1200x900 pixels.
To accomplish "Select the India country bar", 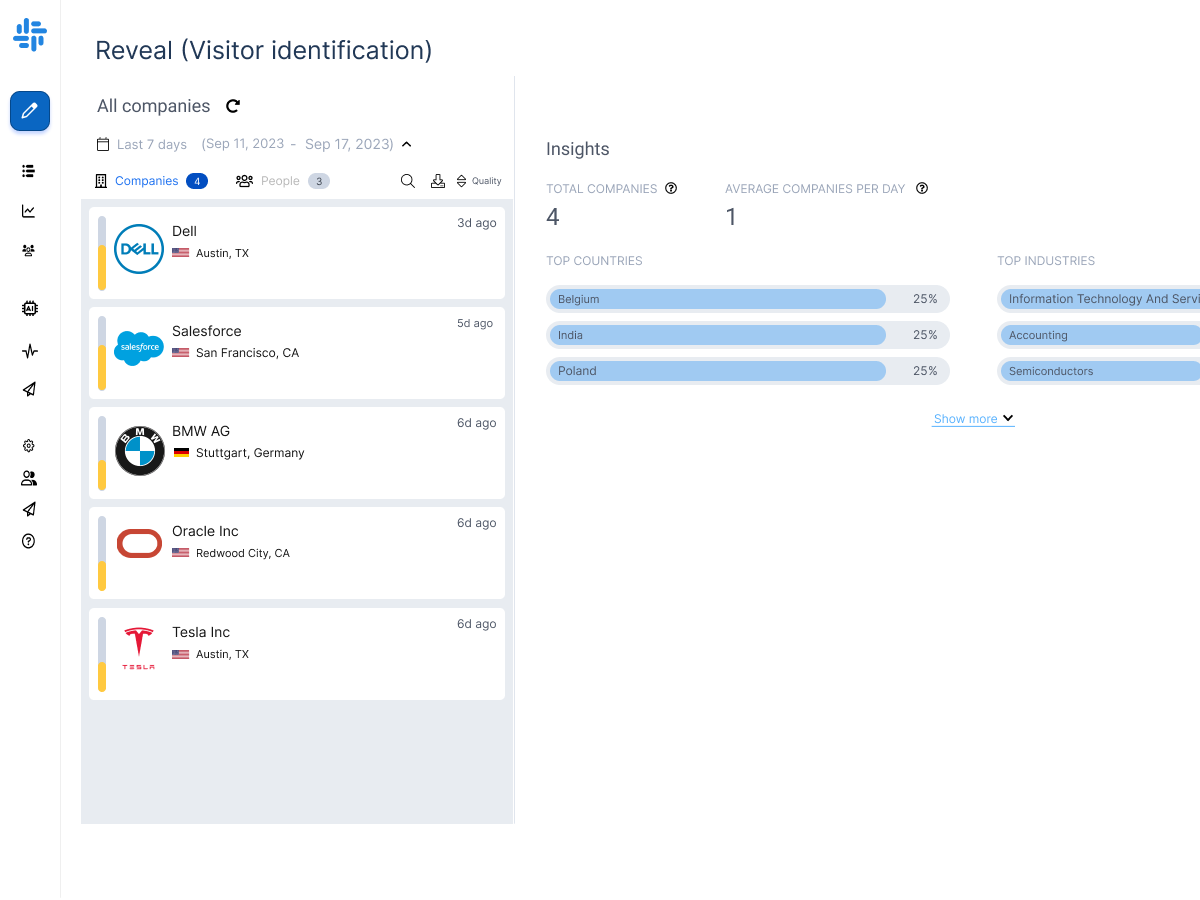I will pyautogui.click(x=748, y=335).
